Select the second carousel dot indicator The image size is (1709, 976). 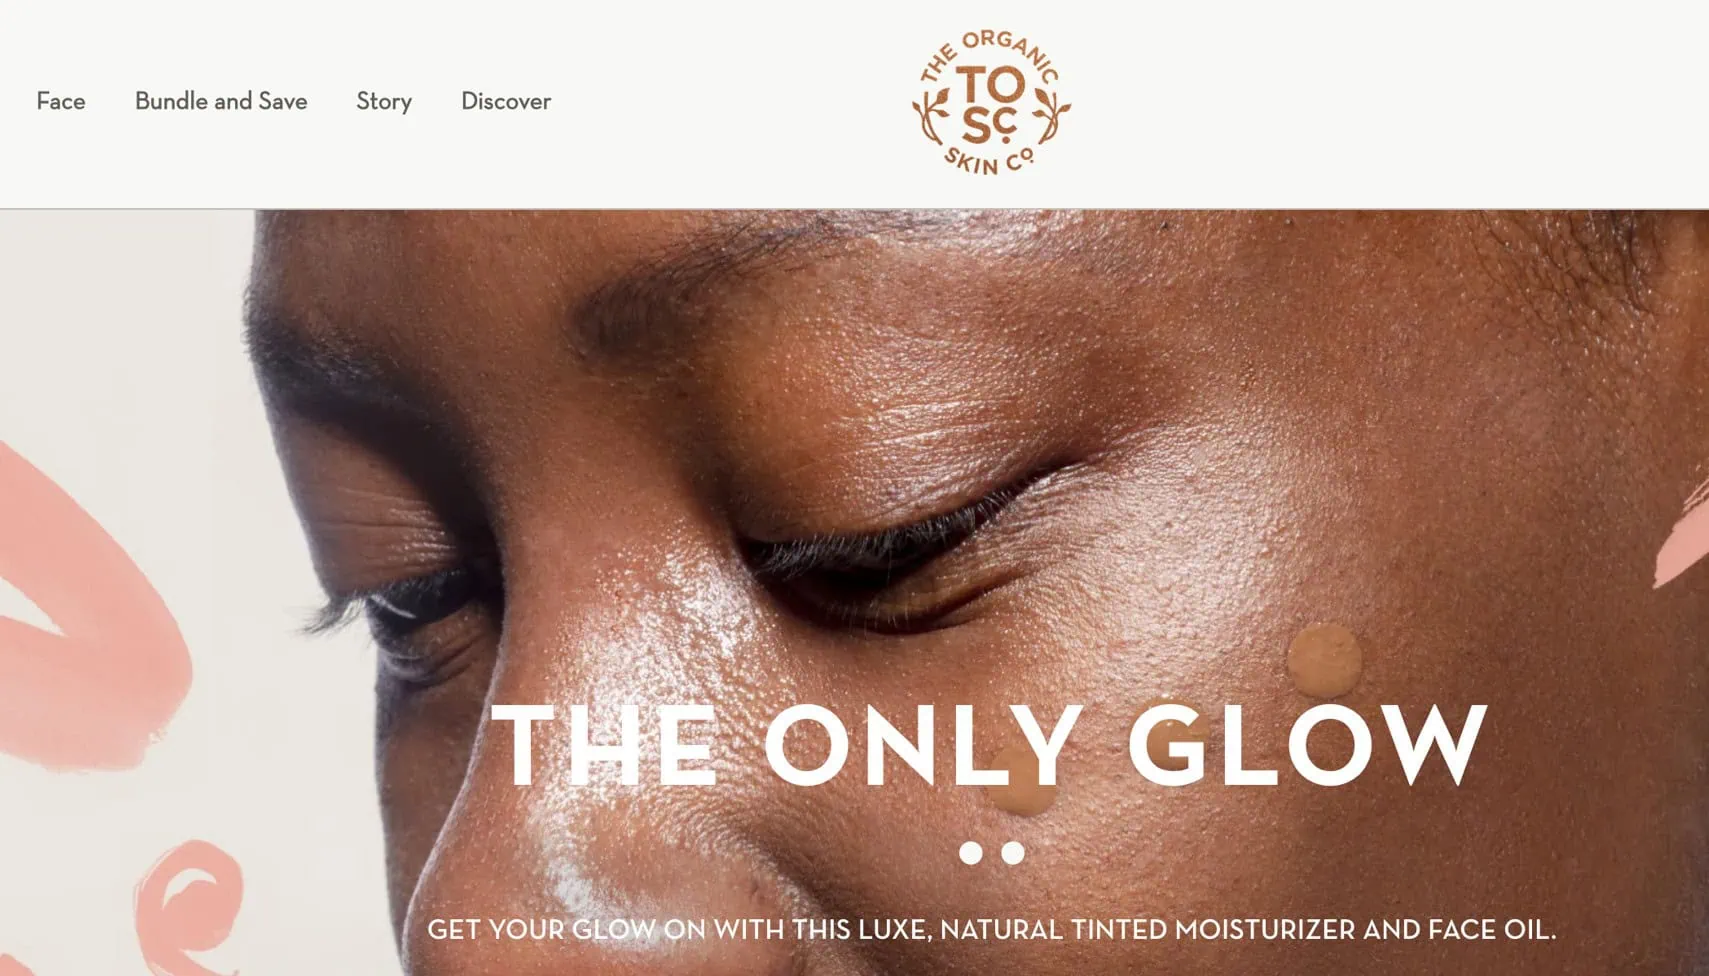point(1013,853)
